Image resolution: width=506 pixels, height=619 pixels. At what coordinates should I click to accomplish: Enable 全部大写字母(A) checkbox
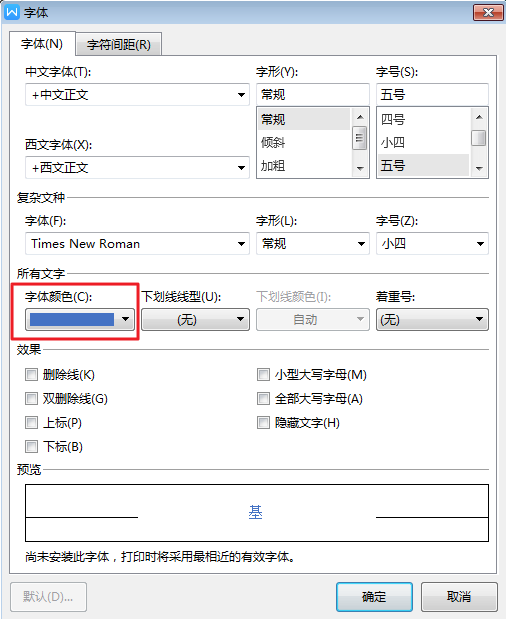(263, 398)
